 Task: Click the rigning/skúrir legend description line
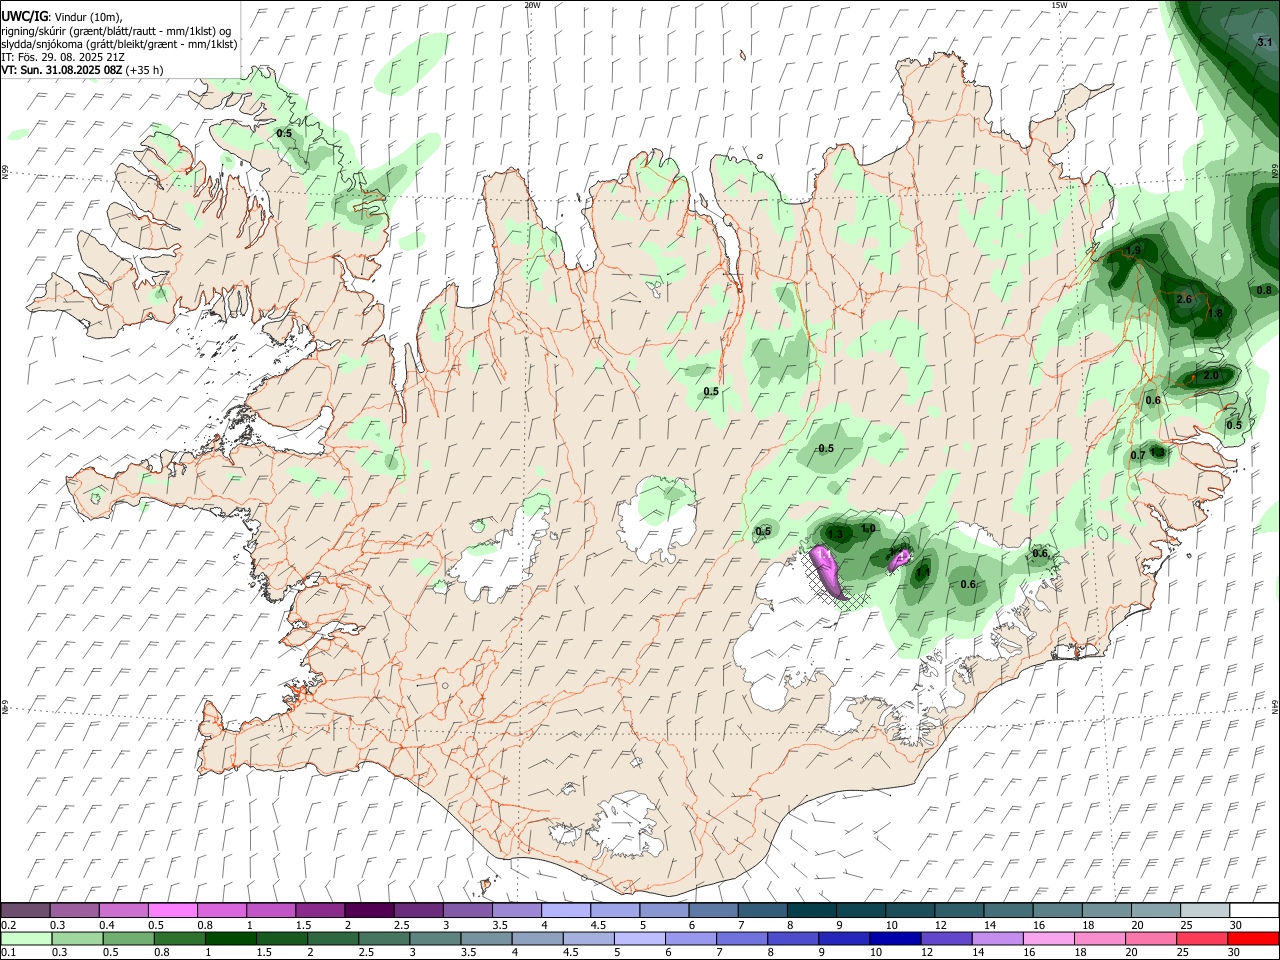[x=116, y=31]
